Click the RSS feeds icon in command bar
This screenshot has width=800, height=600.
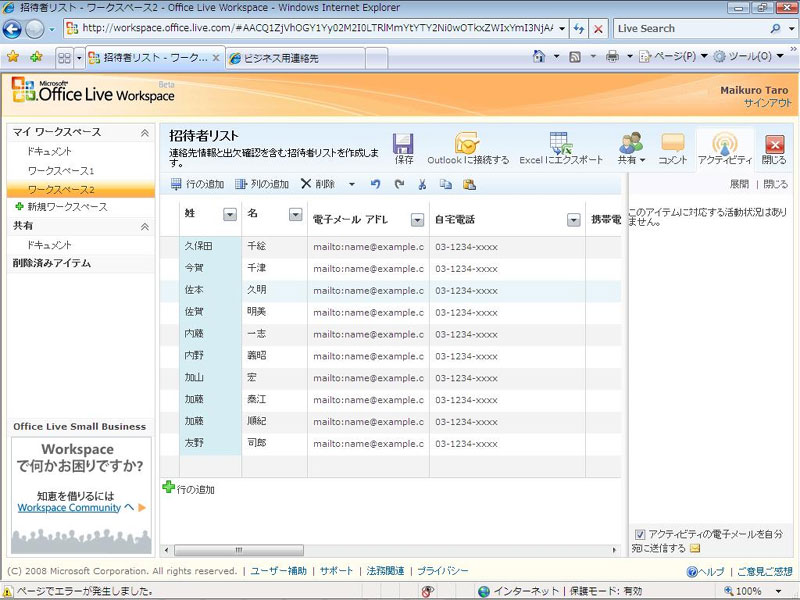click(575, 57)
